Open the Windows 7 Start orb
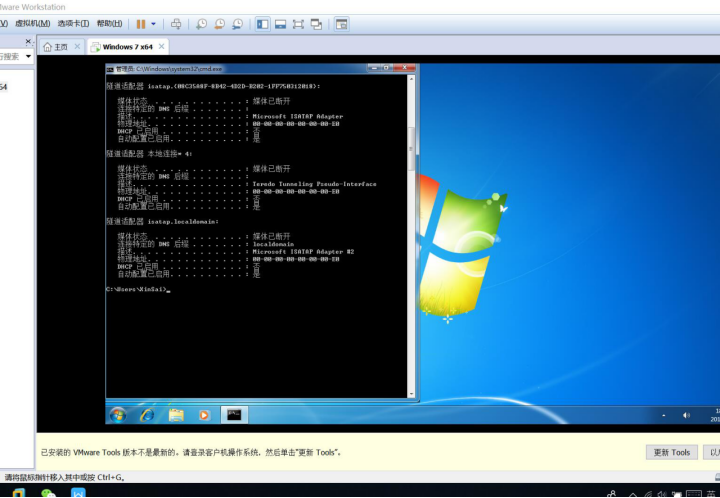This screenshot has height=498, width=720. tap(118, 415)
